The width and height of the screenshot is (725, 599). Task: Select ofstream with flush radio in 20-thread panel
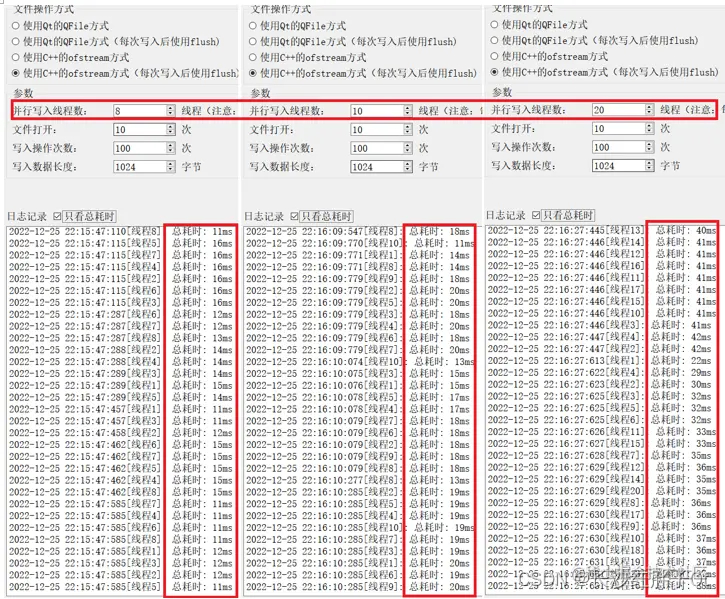[494, 72]
